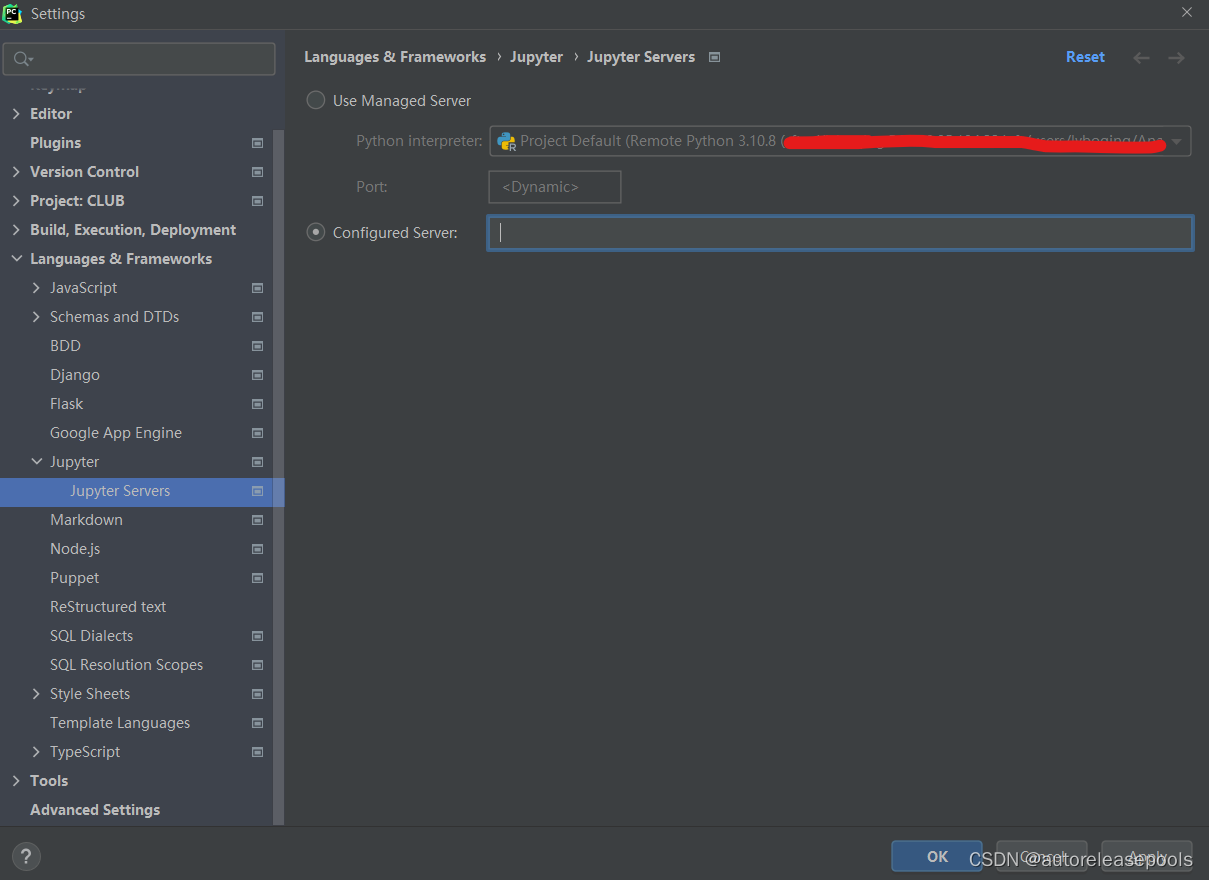This screenshot has height=880, width=1209.
Task: Click the project-level icon beside TypeScript
Action: point(257,752)
